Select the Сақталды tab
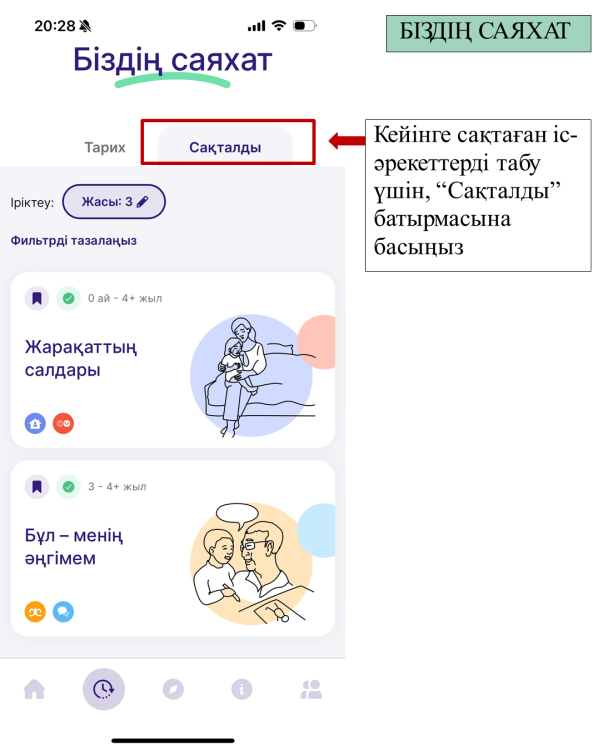The image size is (593, 750). coord(225,147)
